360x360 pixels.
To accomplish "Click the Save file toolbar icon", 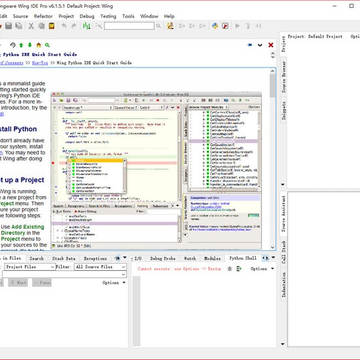I will (x=9, y=26).
